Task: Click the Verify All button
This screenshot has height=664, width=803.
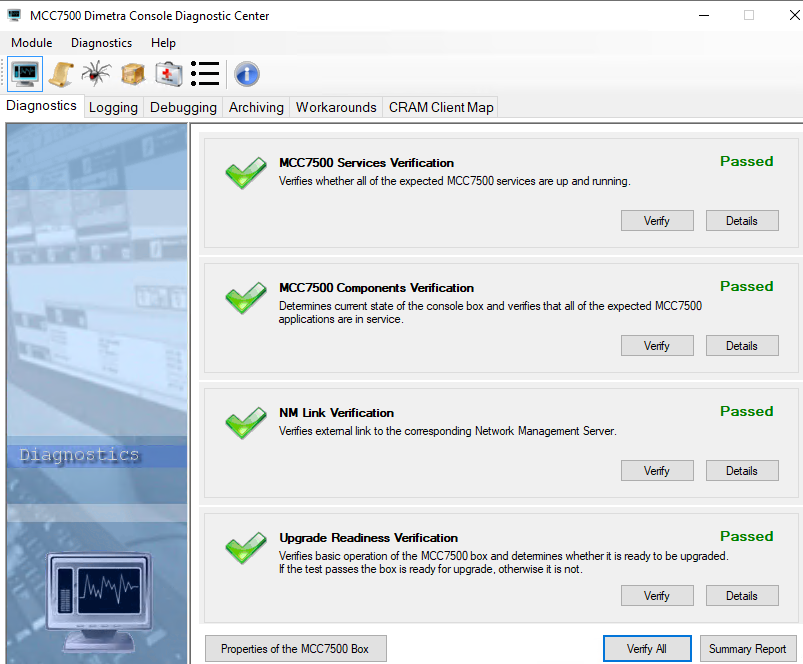Action: (x=647, y=649)
